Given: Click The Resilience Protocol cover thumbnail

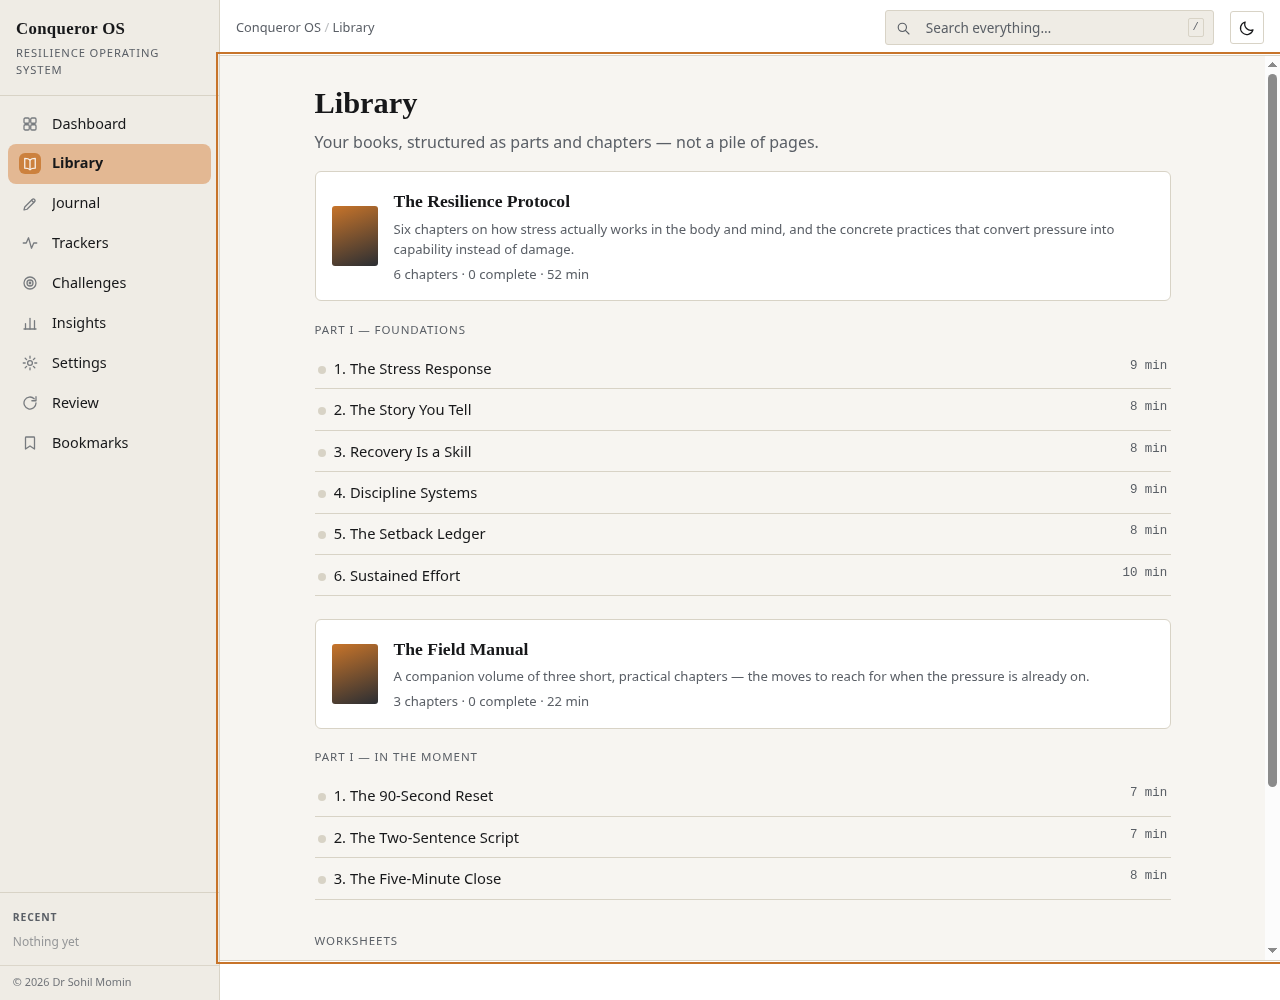Looking at the screenshot, I should [355, 236].
